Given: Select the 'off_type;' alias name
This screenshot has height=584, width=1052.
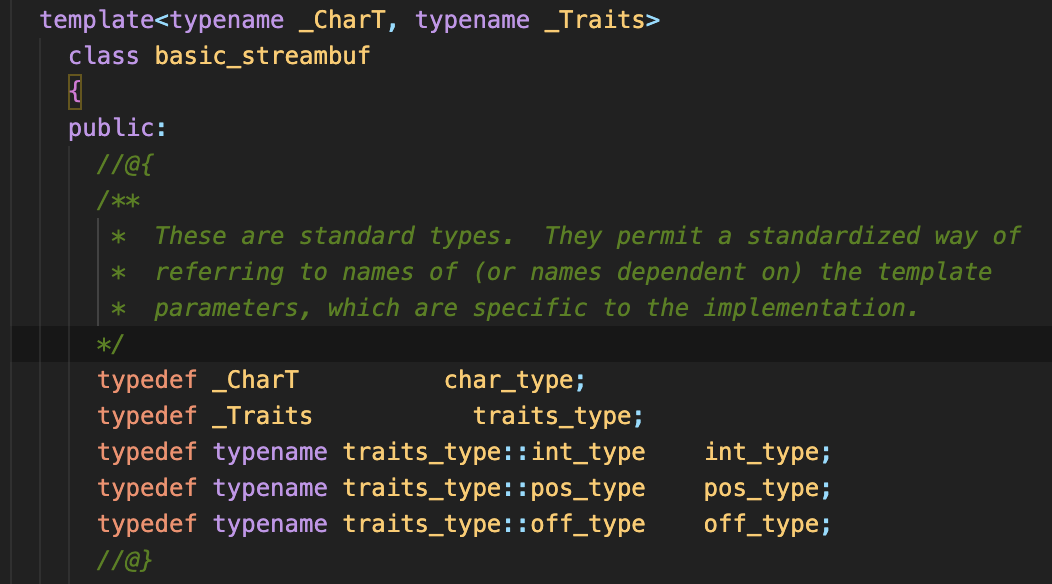Looking at the screenshot, I should click(768, 524).
